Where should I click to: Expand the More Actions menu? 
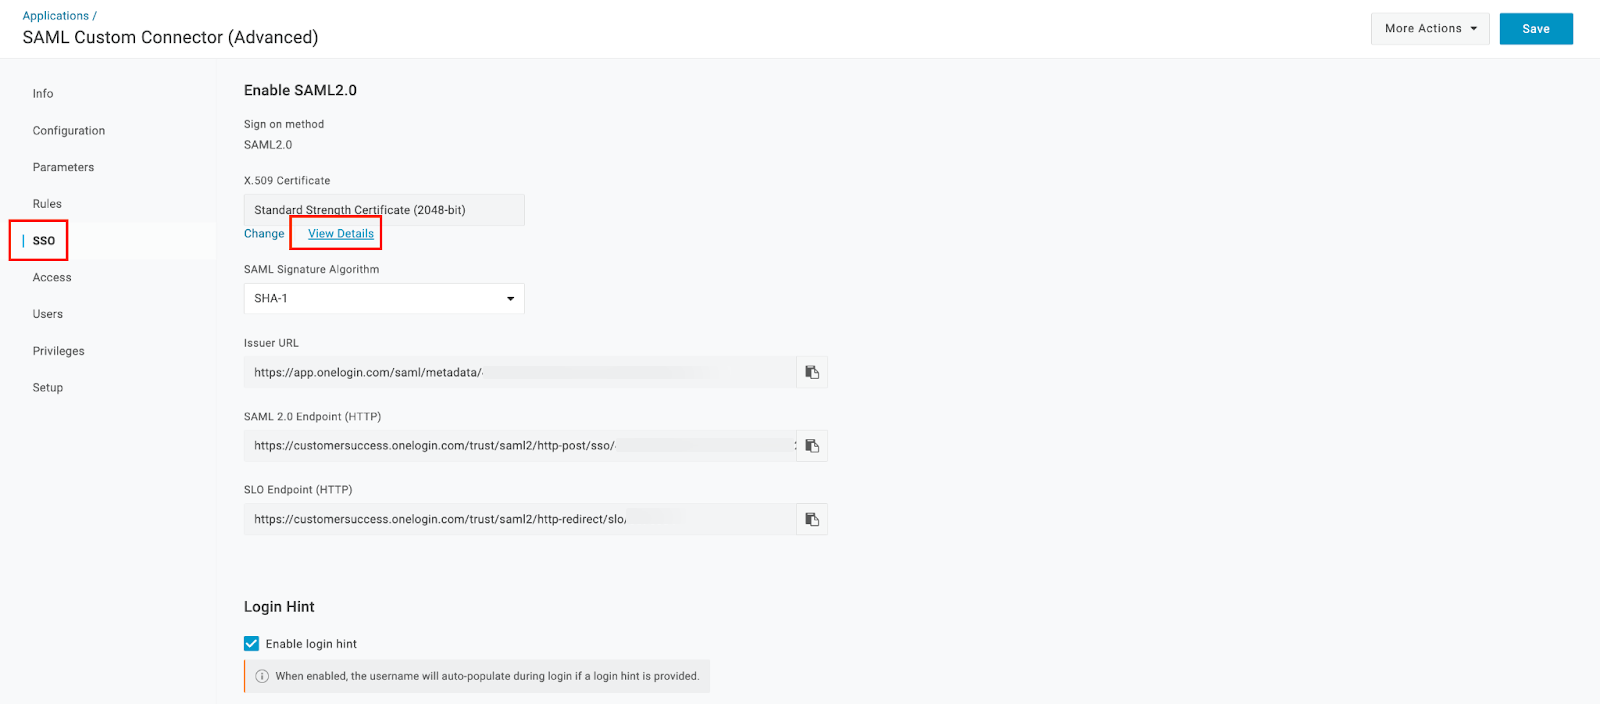tap(1430, 29)
